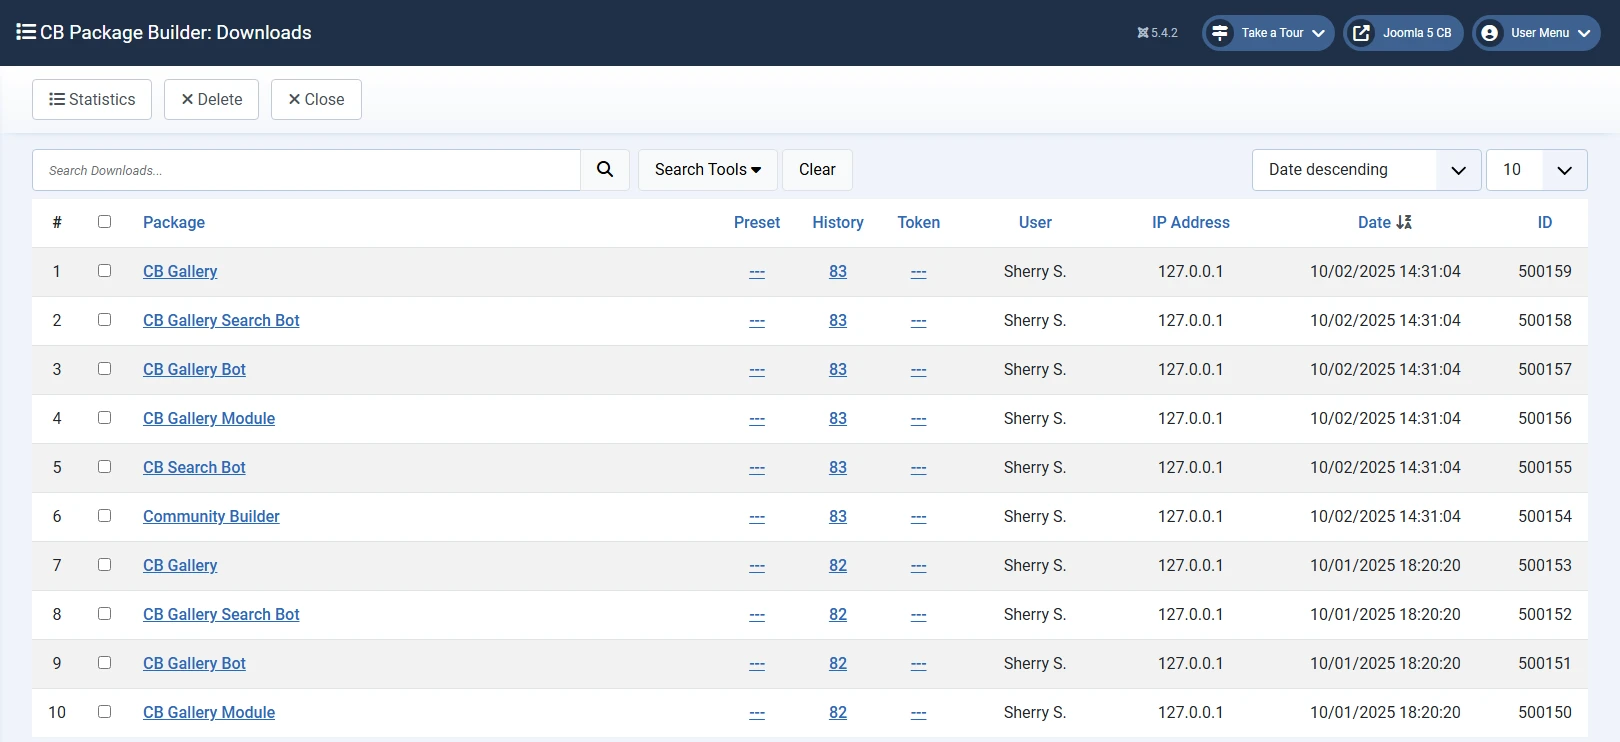Image resolution: width=1620 pixels, height=742 pixels.
Task: Click the Close toolbar button
Action: pos(316,99)
